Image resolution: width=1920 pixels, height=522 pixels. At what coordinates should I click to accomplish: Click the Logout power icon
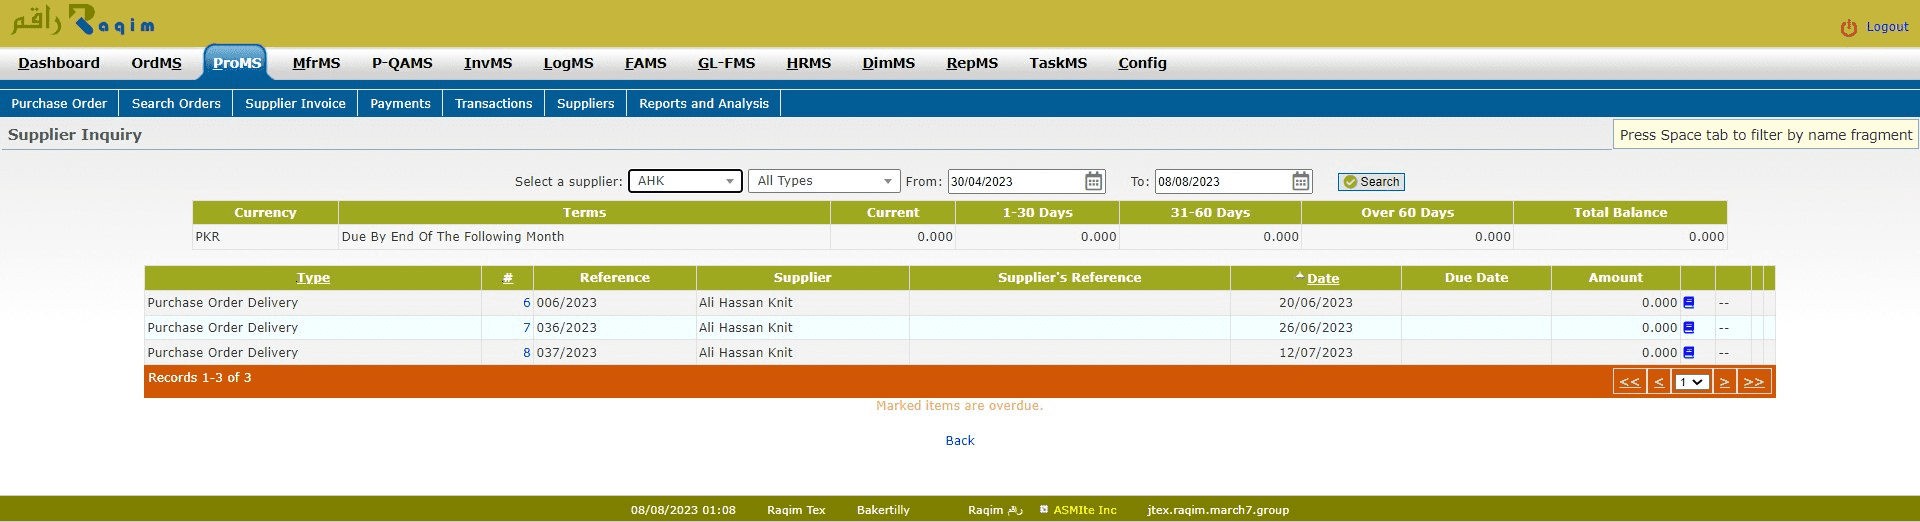pos(1848,28)
